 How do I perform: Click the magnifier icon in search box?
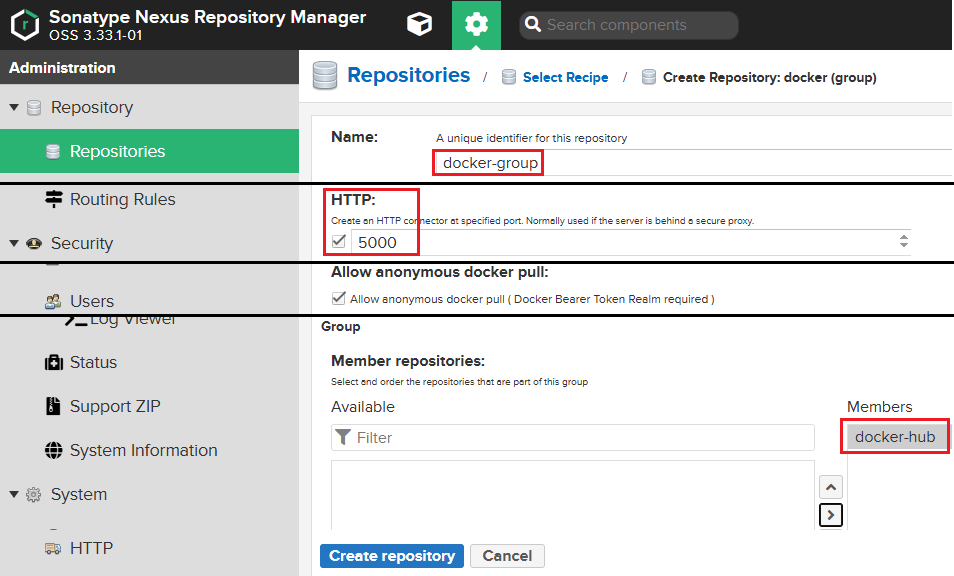533,24
